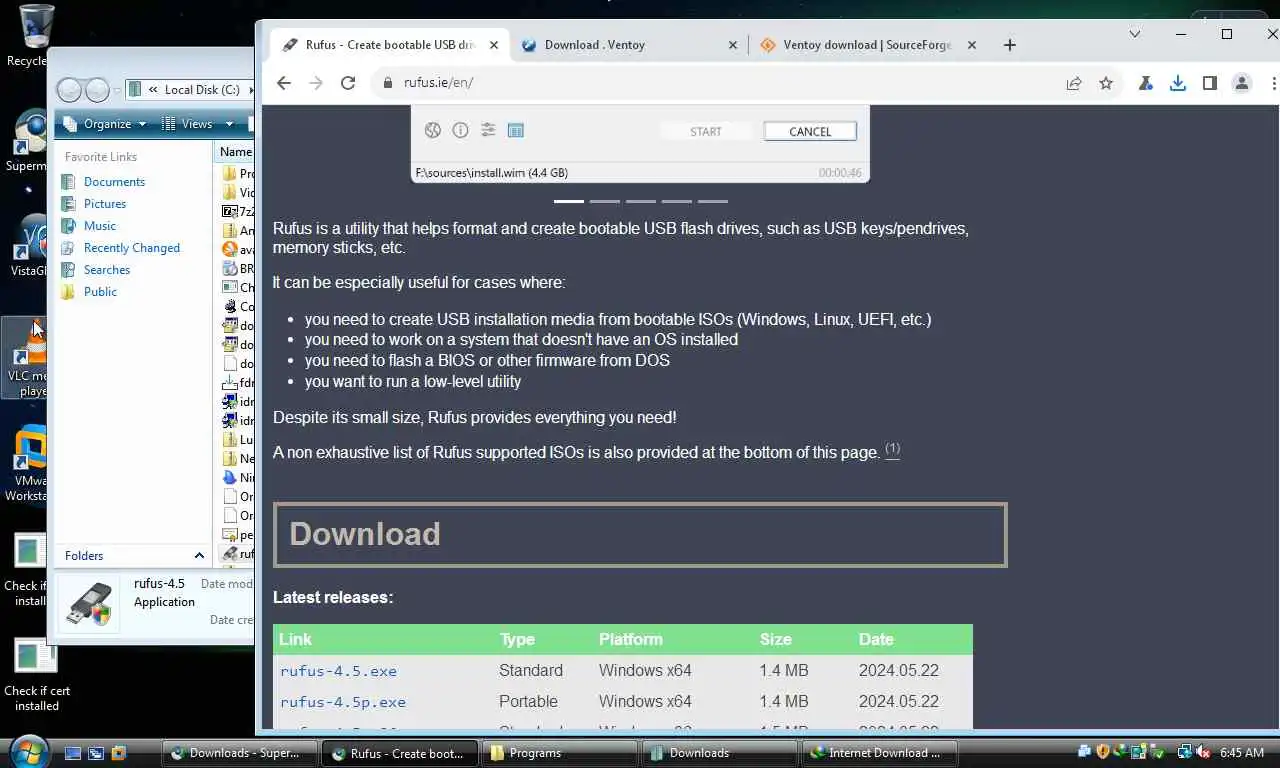The image size is (1280, 768).
Task: Click Switch between windows quick launch icon
Action: tap(96, 753)
